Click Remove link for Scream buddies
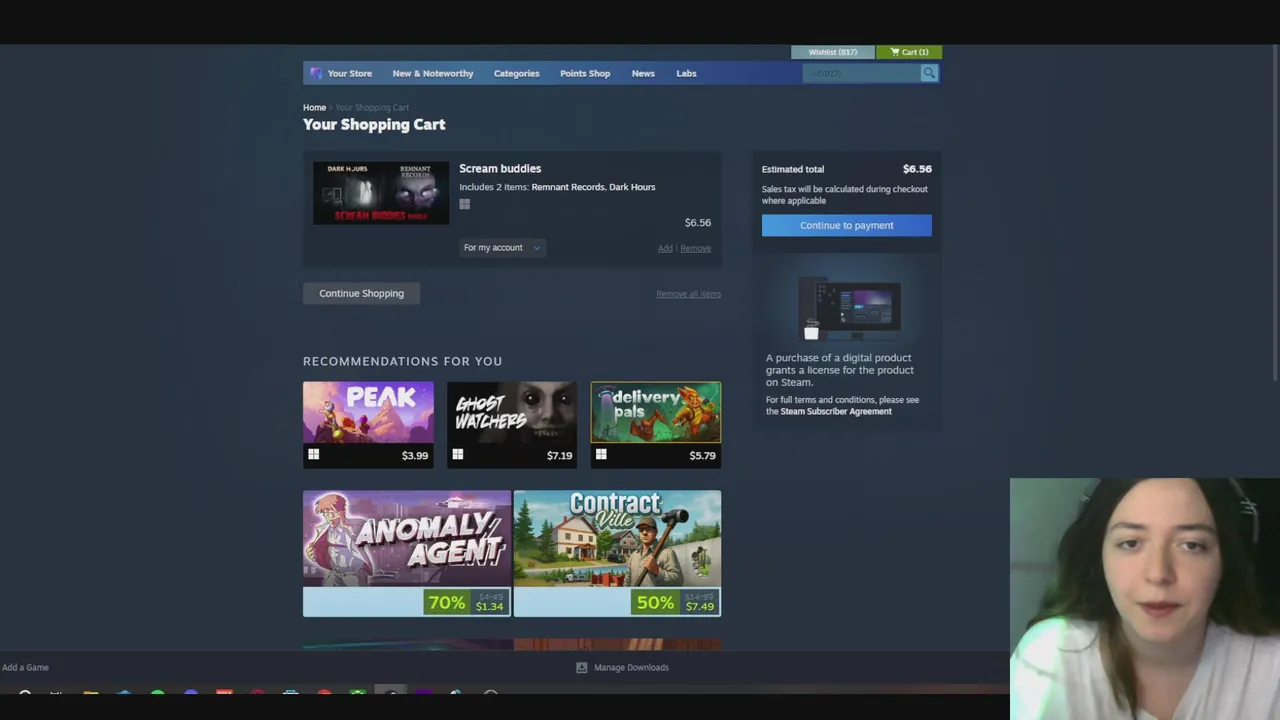Image resolution: width=1280 pixels, height=720 pixels. [695, 248]
